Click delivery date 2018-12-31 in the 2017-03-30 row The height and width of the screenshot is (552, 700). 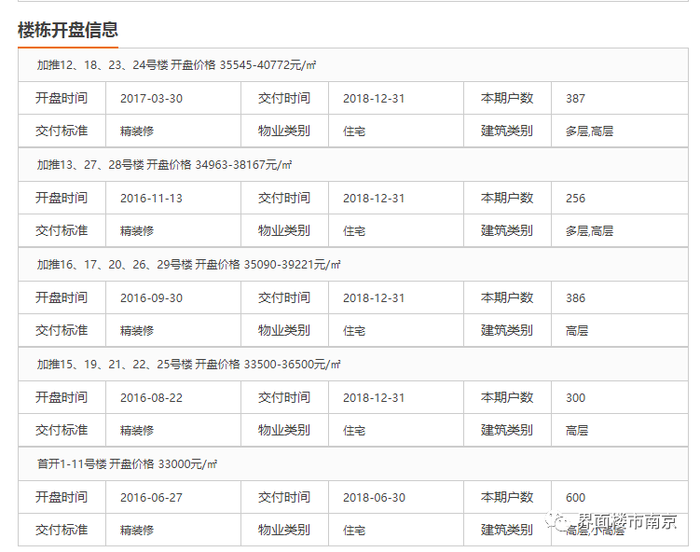point(374,98)
